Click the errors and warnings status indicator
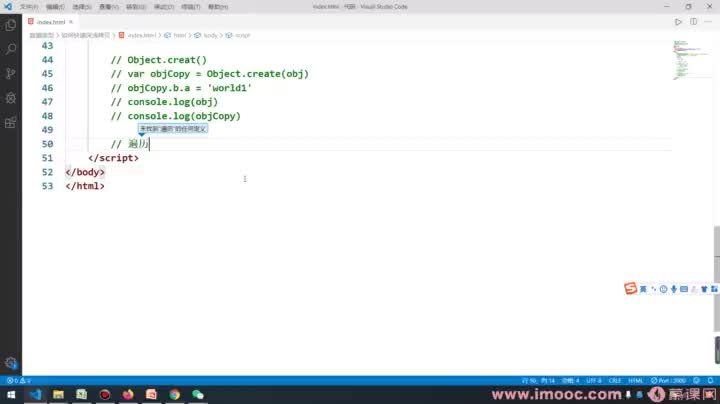The width and height of the screenshot is (720, 404). tap(18, 381)
